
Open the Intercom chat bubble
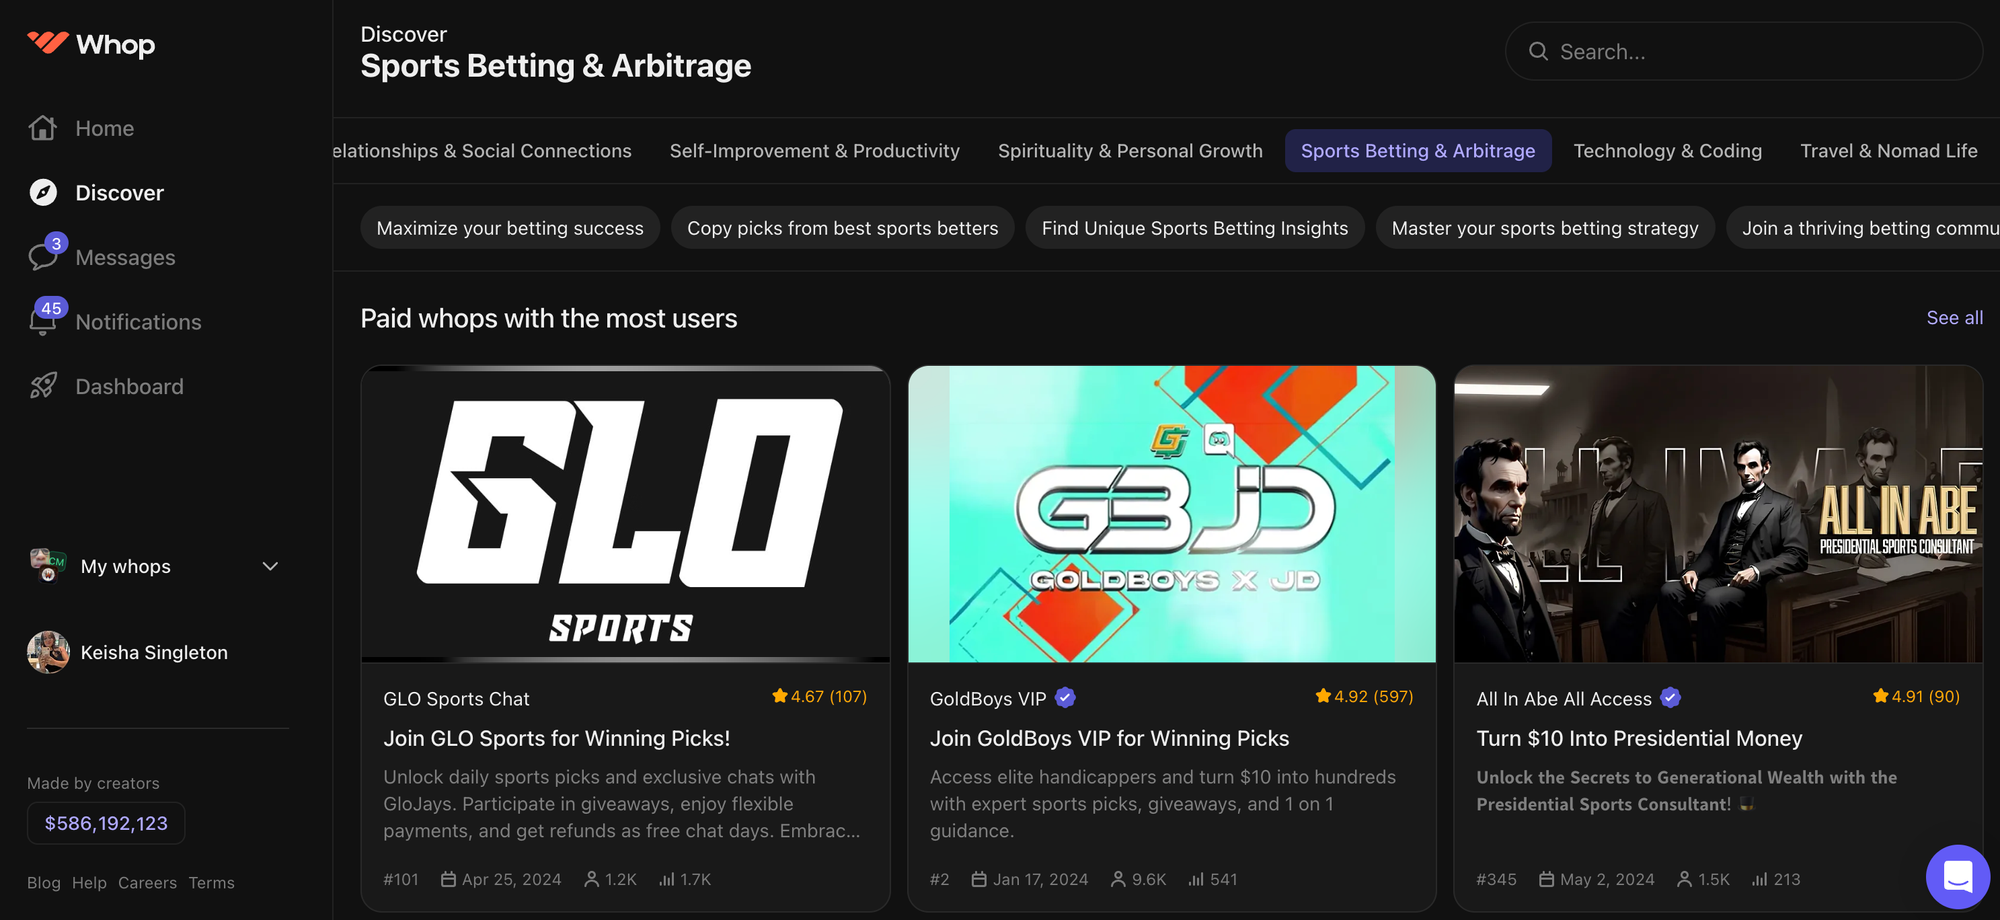coord(1958,876)
